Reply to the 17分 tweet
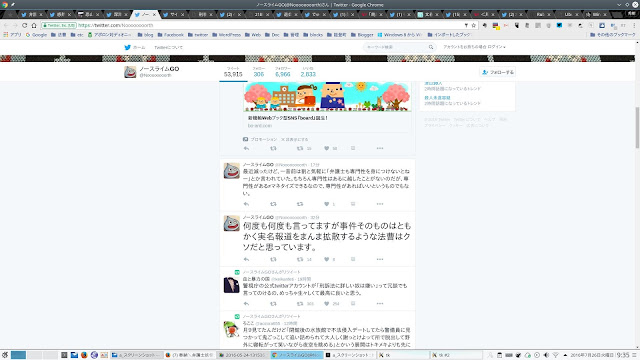The image size is (640, 360). (246, 204)
